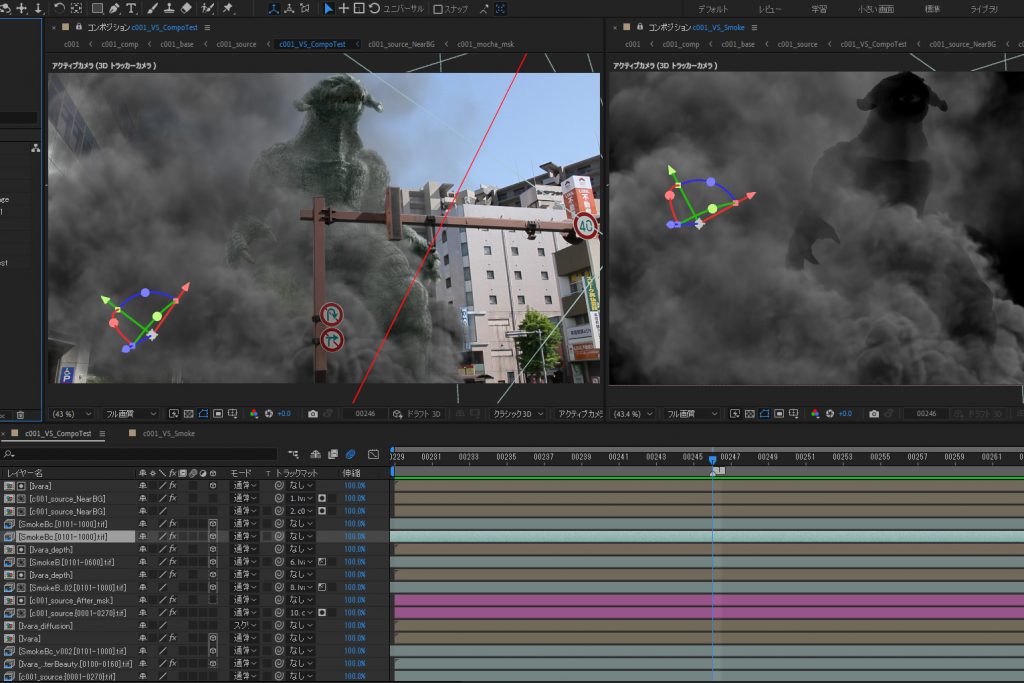Open c001_base in CompoTest viewer breadcrumb

coord(177,44)
